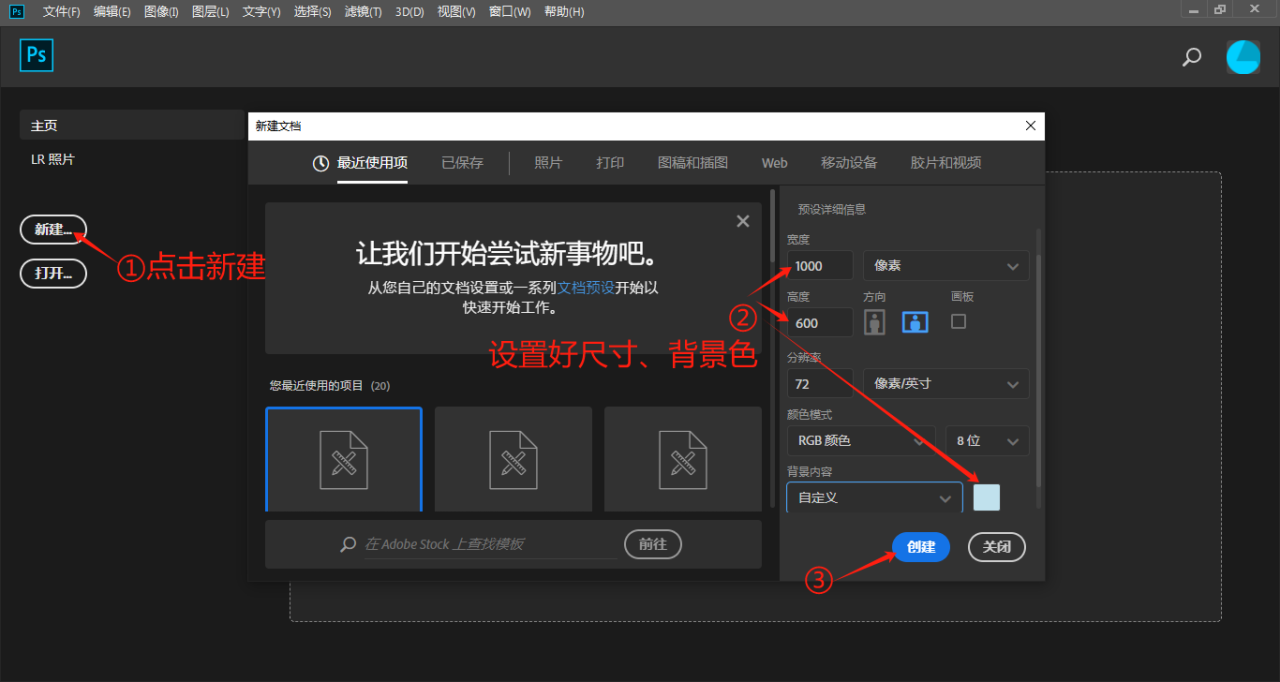The height and width of the screenshot is (682, 1280).
Task: Open the search magnifier icon
Action: 1191,57
